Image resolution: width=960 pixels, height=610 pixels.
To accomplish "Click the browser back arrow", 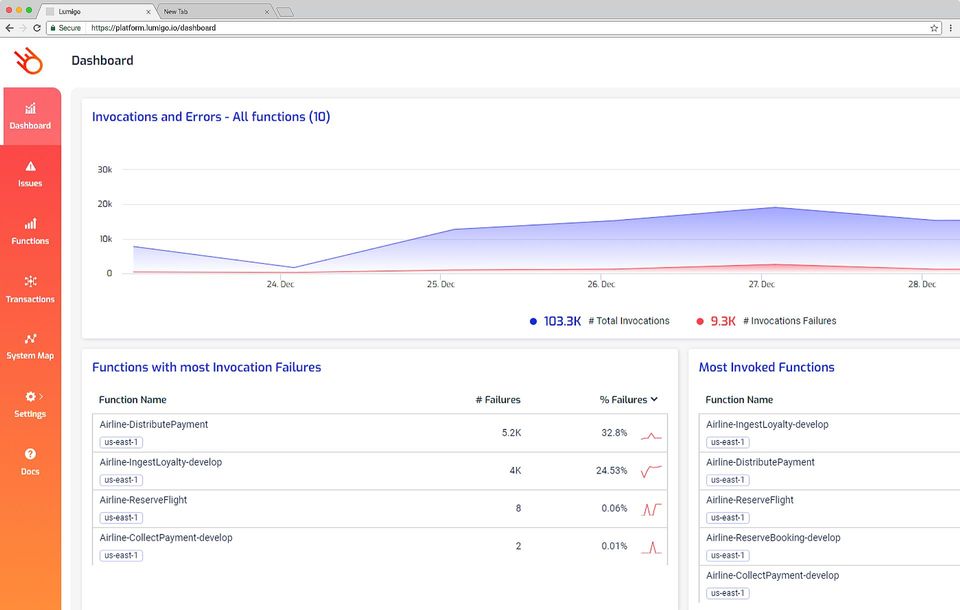I will (x=9, y=28).
